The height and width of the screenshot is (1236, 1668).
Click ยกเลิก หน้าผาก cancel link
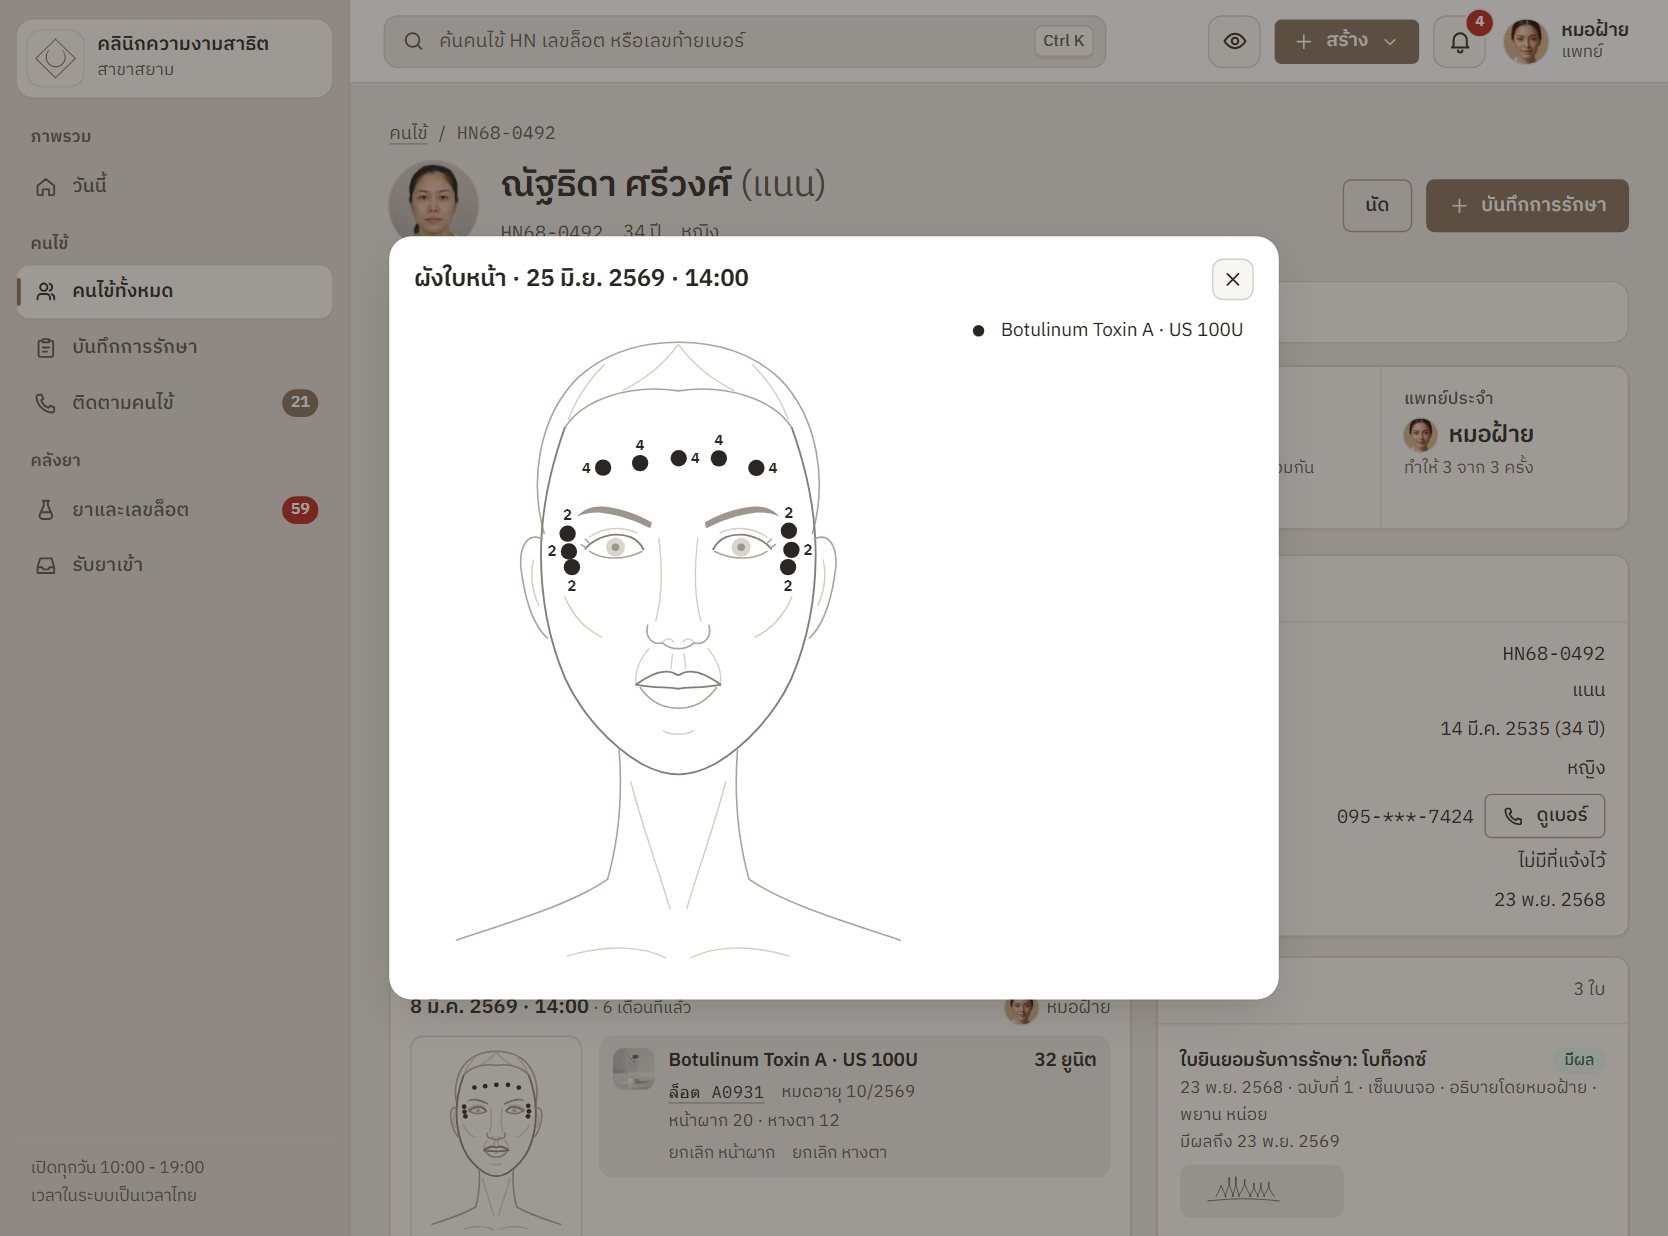pyautogui.click(x=721, y=1152)
